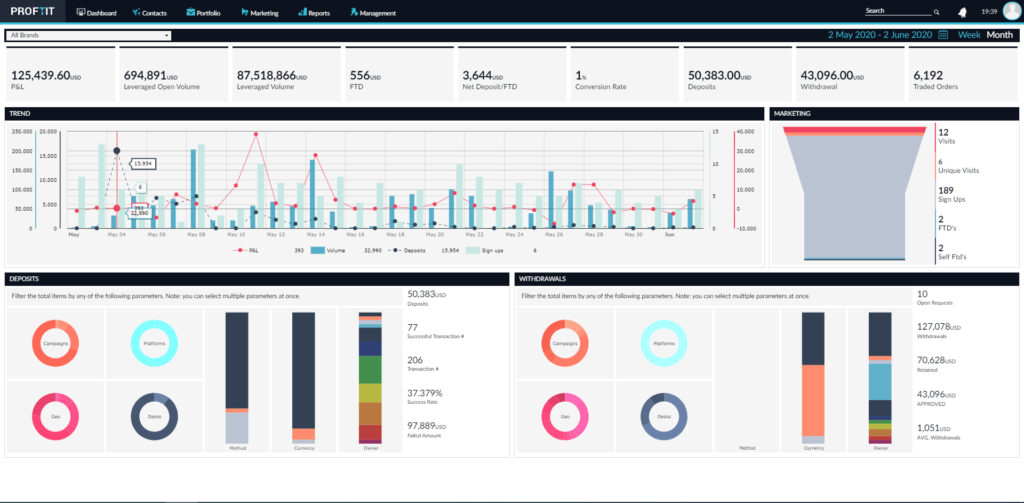Image resolution: width=1024 pixels, height=503 pixels.
Task: Select the Conversion Rate card
Action: (x=624, y=74)
